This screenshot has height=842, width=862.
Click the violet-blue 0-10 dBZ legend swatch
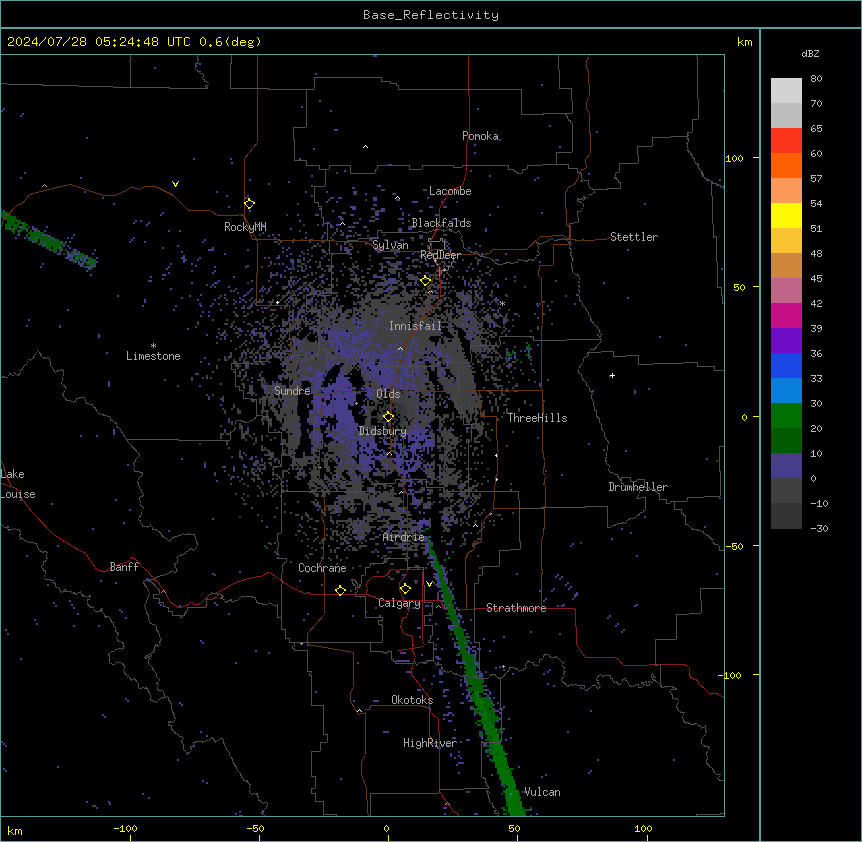(786, 466)
